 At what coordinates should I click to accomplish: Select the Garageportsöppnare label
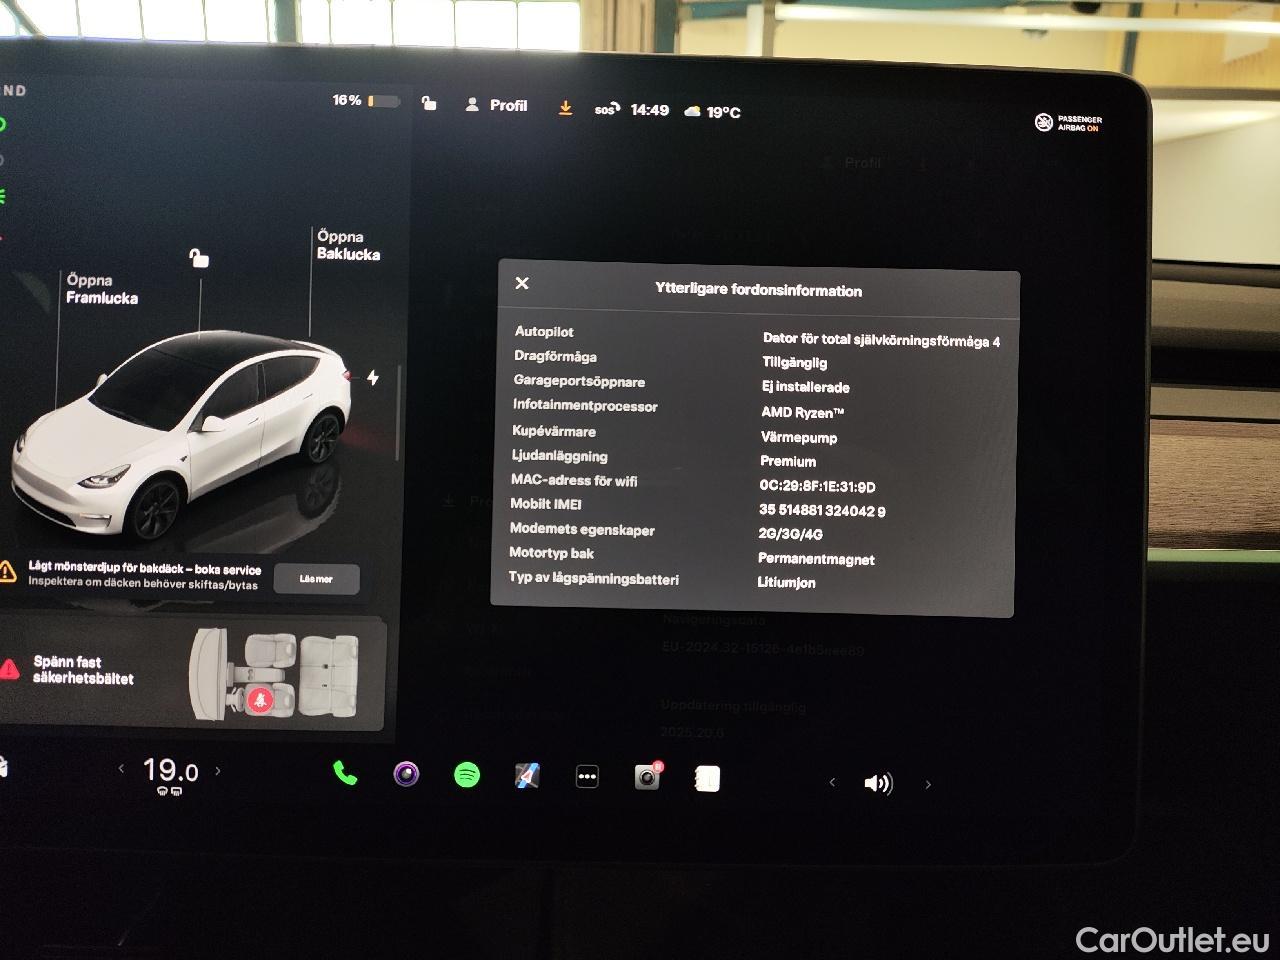579,381
